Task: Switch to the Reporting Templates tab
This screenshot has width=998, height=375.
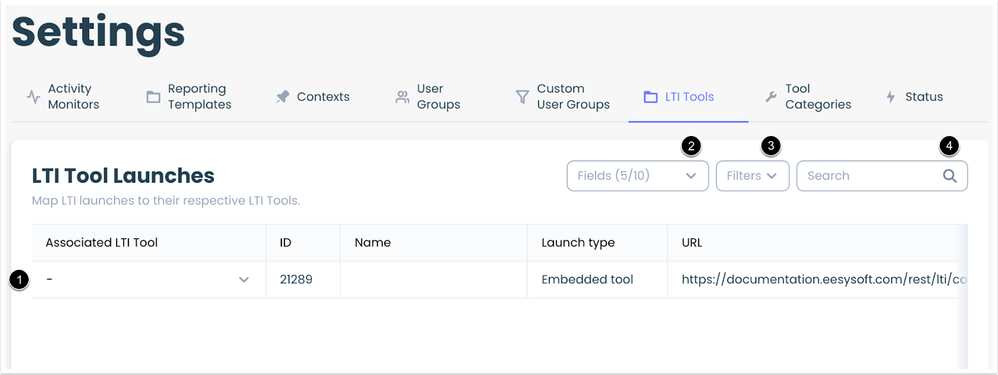Action: [x=189, y=97]
